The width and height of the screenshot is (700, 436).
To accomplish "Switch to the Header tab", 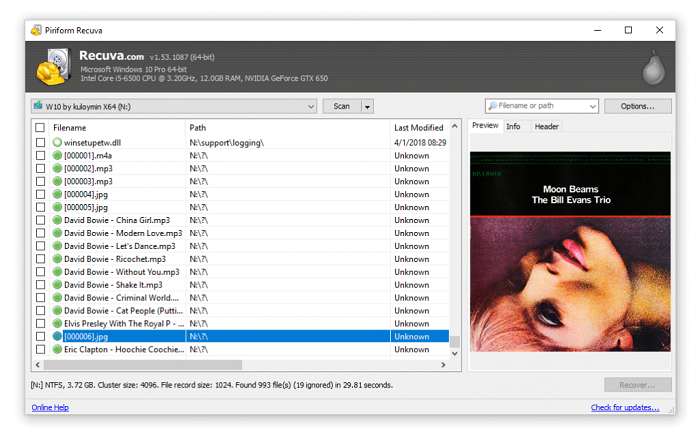I will tap(546, 126).
